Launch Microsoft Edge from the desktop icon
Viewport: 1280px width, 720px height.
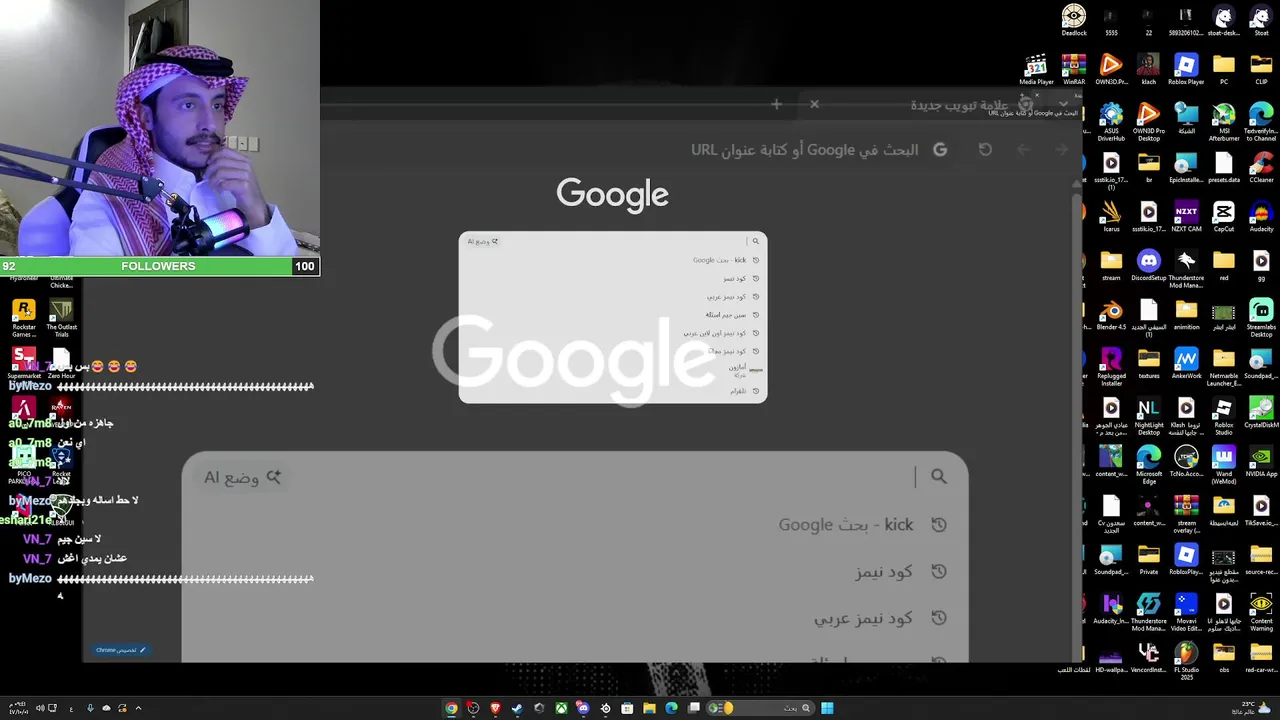click(x=1148, y=463)
